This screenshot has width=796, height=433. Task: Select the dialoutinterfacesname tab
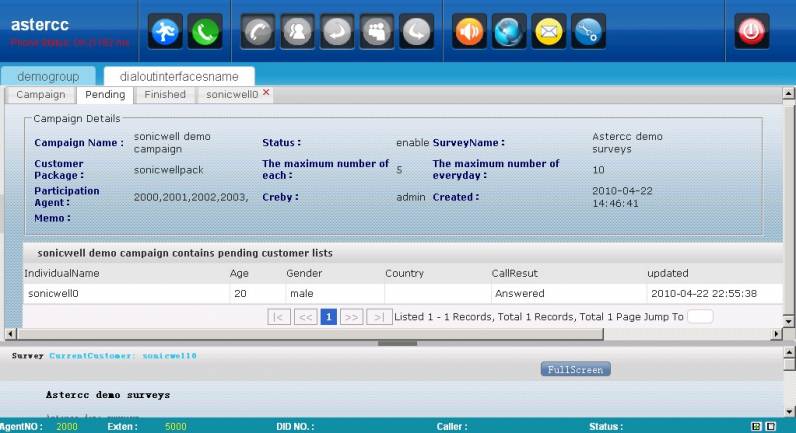point(179,76)
